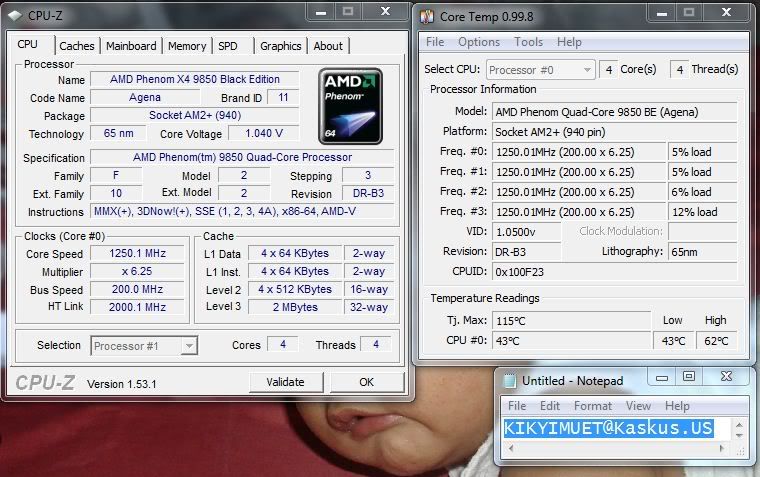Maximize the Notepad window
This screenshot has width=760, height=477.
pyautogui.click(x=689, y=376)
